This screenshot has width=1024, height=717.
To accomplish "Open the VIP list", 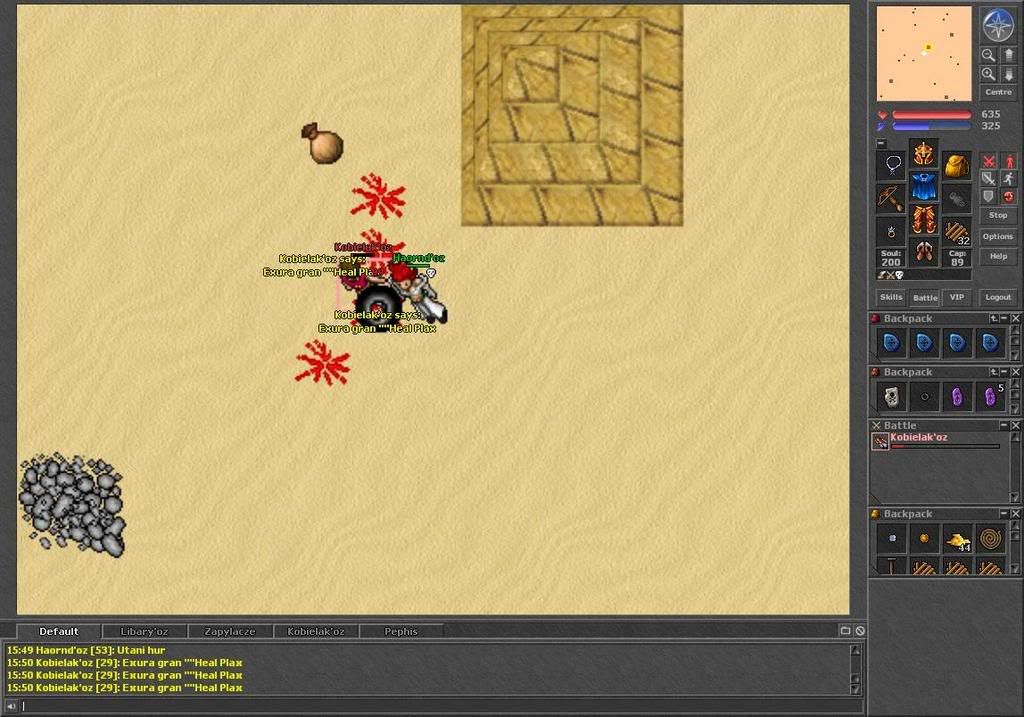I will point(957,297).
